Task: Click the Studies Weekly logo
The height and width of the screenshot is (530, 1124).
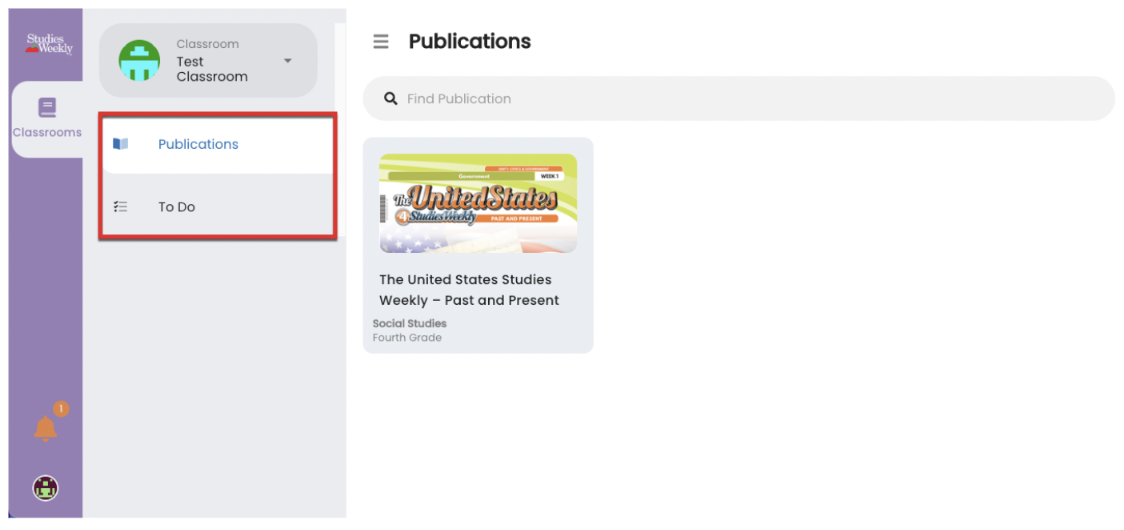Action: 49,44
